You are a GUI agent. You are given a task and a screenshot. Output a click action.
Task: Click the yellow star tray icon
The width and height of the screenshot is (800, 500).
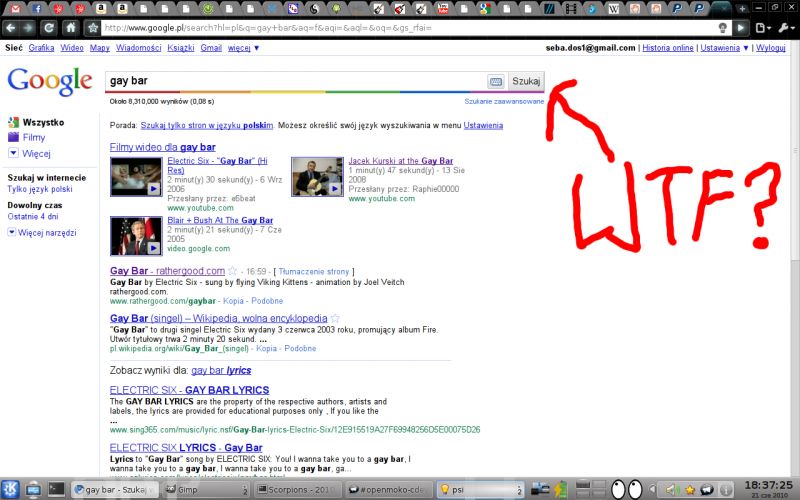tap(690, 490)
